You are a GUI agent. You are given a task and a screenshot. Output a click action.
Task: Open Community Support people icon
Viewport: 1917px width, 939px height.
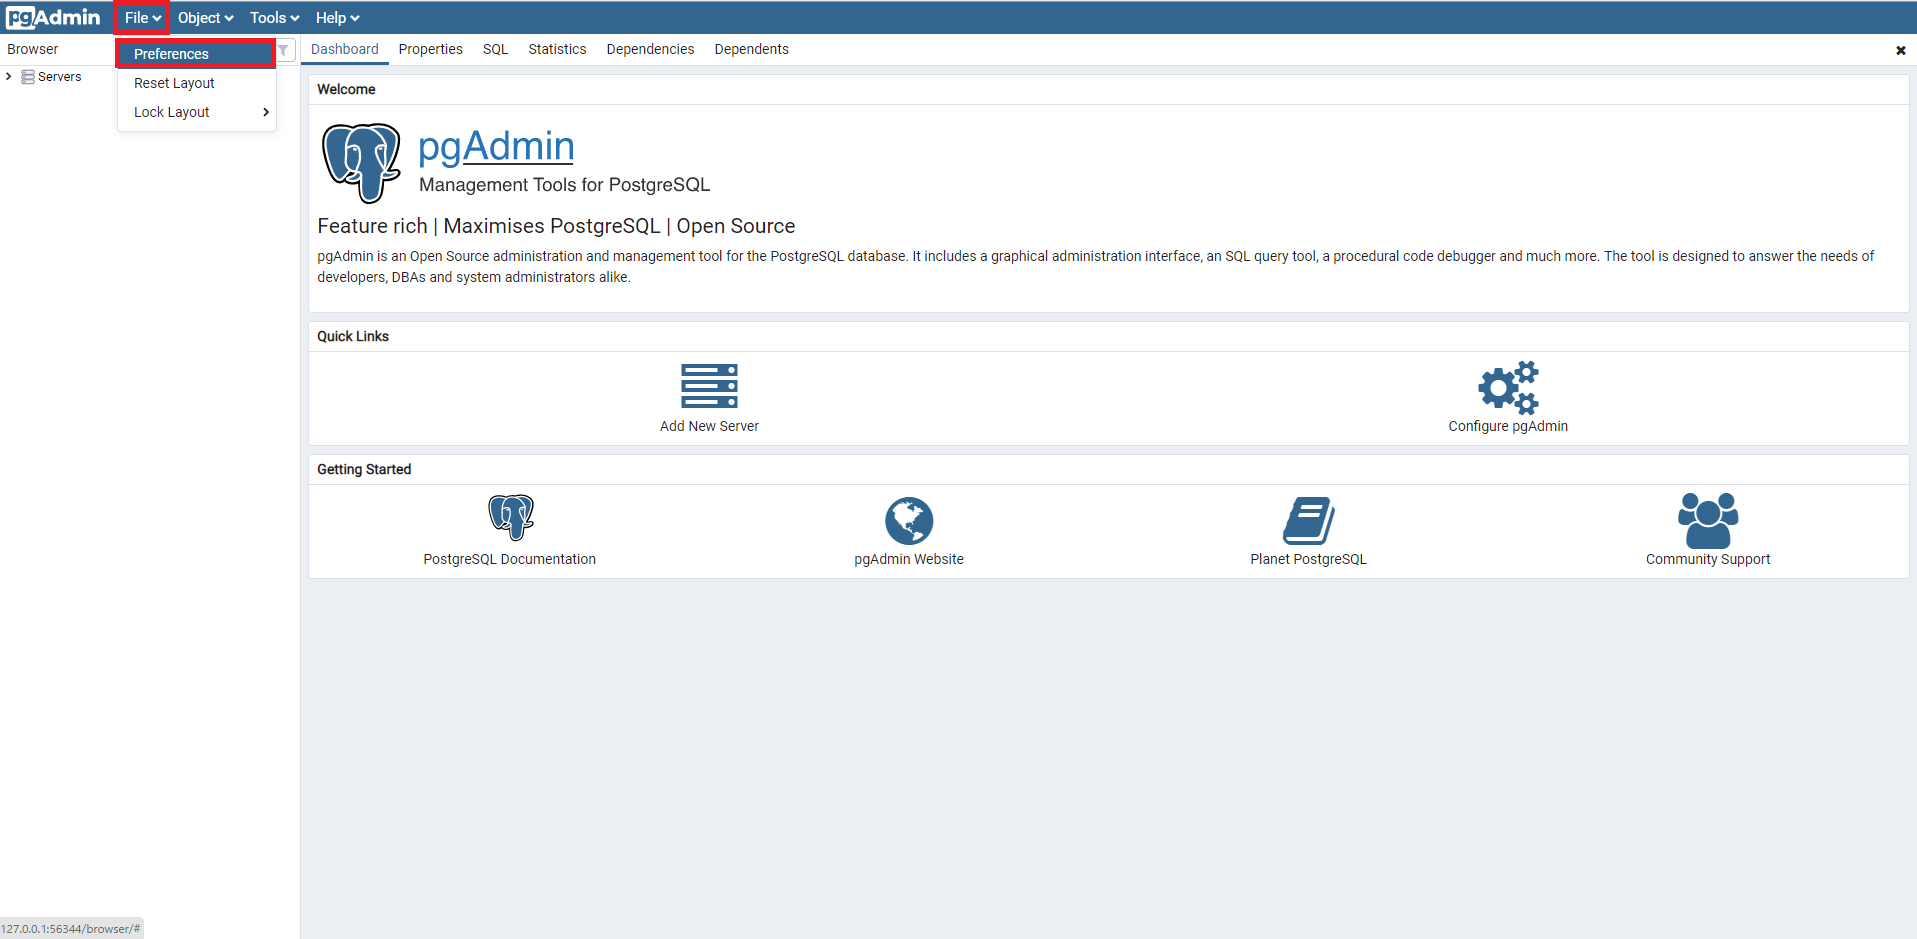click(1707, 516)
